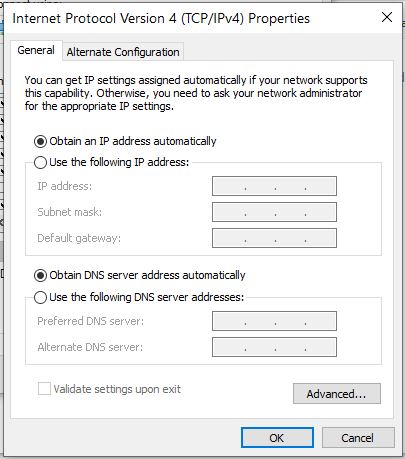Click into the IP address field
405x459 pixels.
274,186
